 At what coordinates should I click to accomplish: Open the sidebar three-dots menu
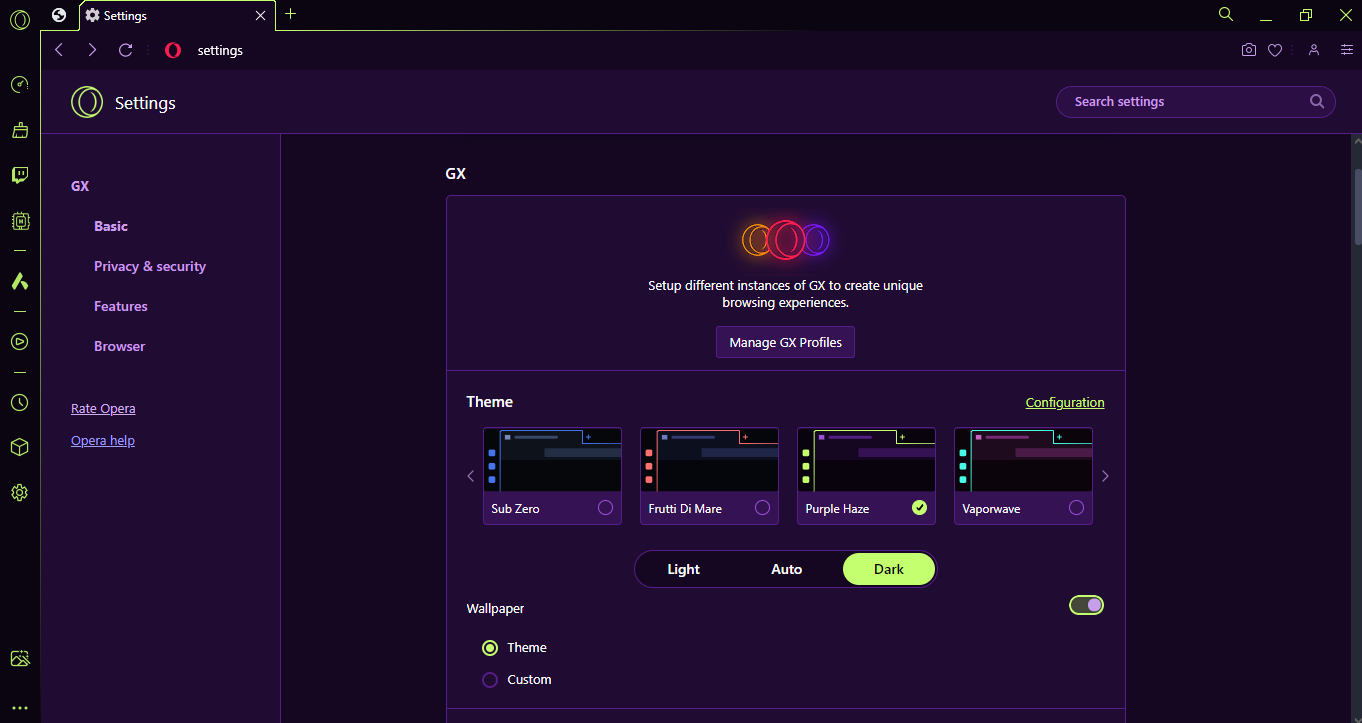click(19, 708)
